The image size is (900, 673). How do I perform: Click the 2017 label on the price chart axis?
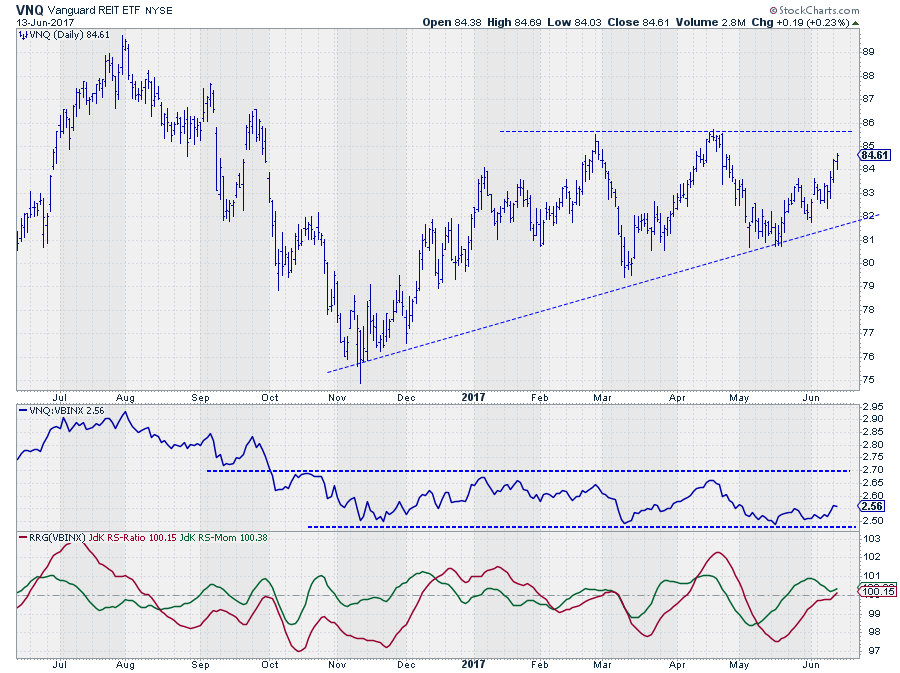[x=475, y=397]
